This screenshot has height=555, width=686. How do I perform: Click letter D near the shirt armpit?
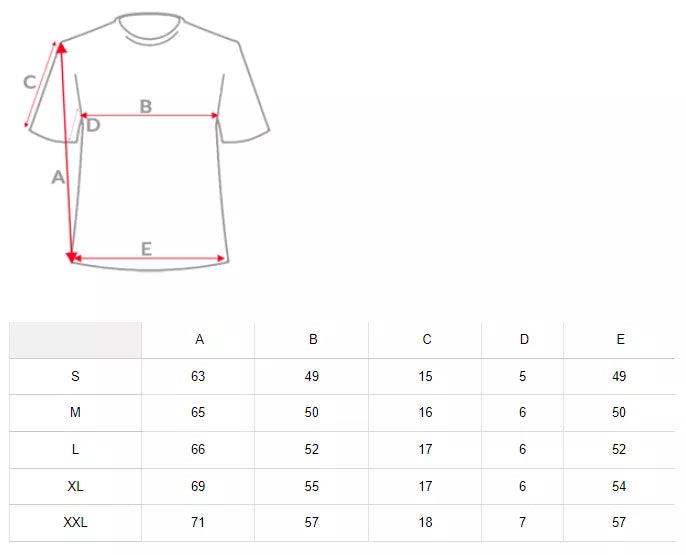[x=93, y=125]
